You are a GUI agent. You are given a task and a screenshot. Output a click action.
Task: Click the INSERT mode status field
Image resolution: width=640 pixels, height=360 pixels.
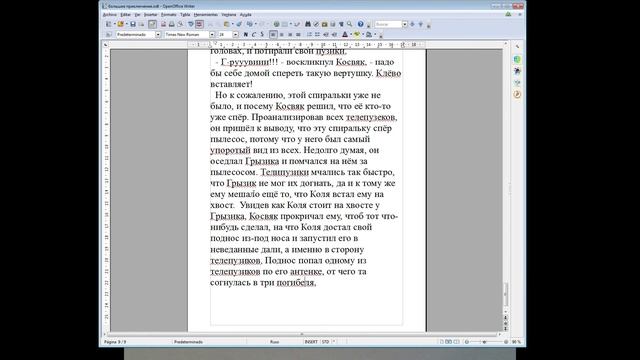pos(311,342)
